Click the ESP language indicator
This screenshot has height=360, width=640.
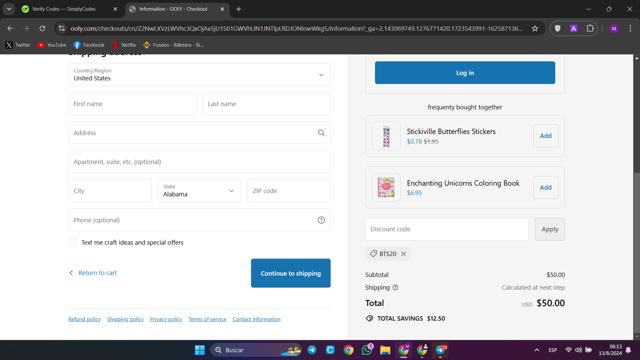pyautogui.click(x=553, y=350)
